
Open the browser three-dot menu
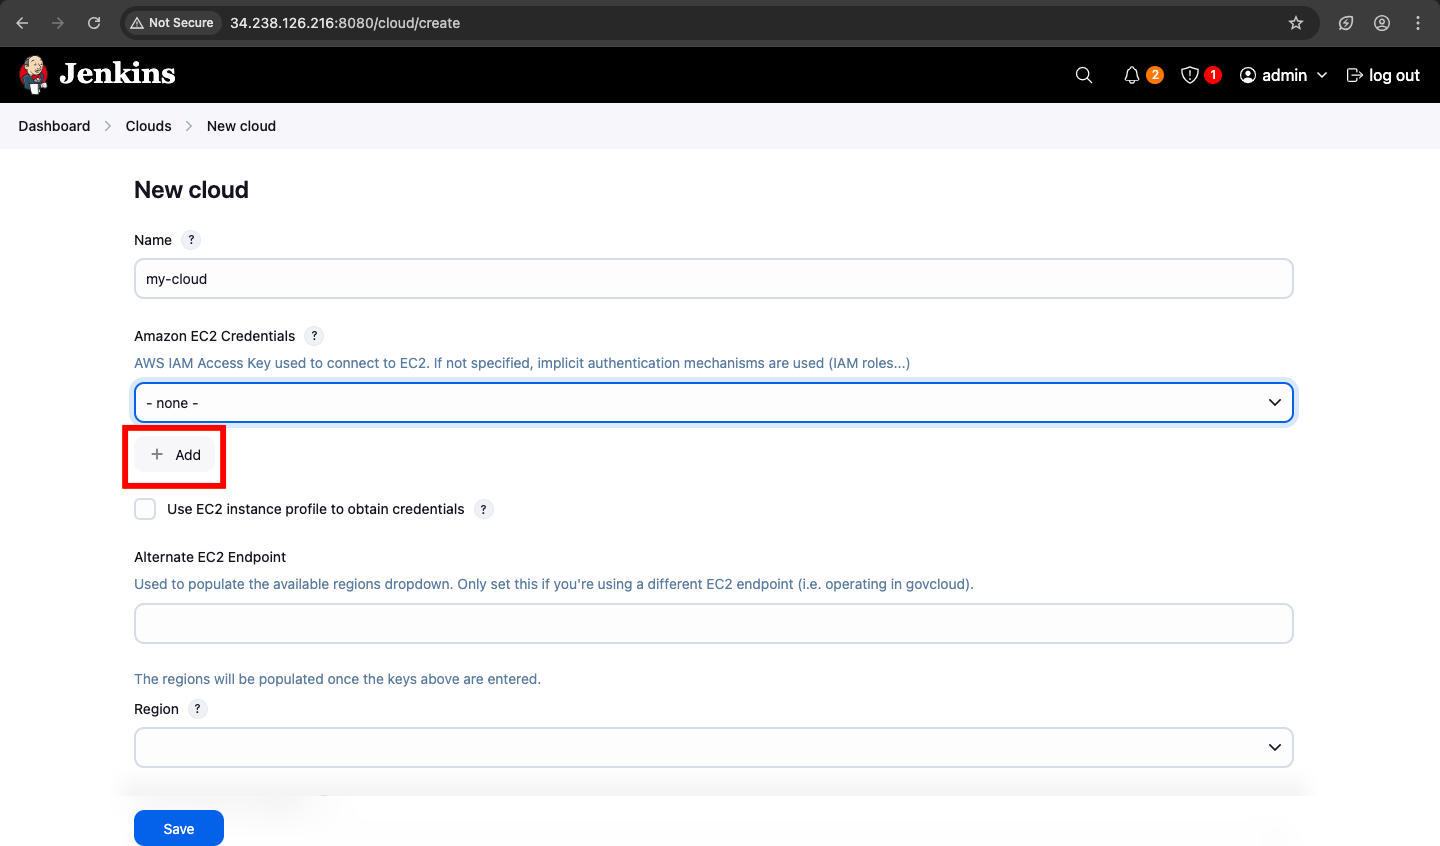[x=1418, y=23]
